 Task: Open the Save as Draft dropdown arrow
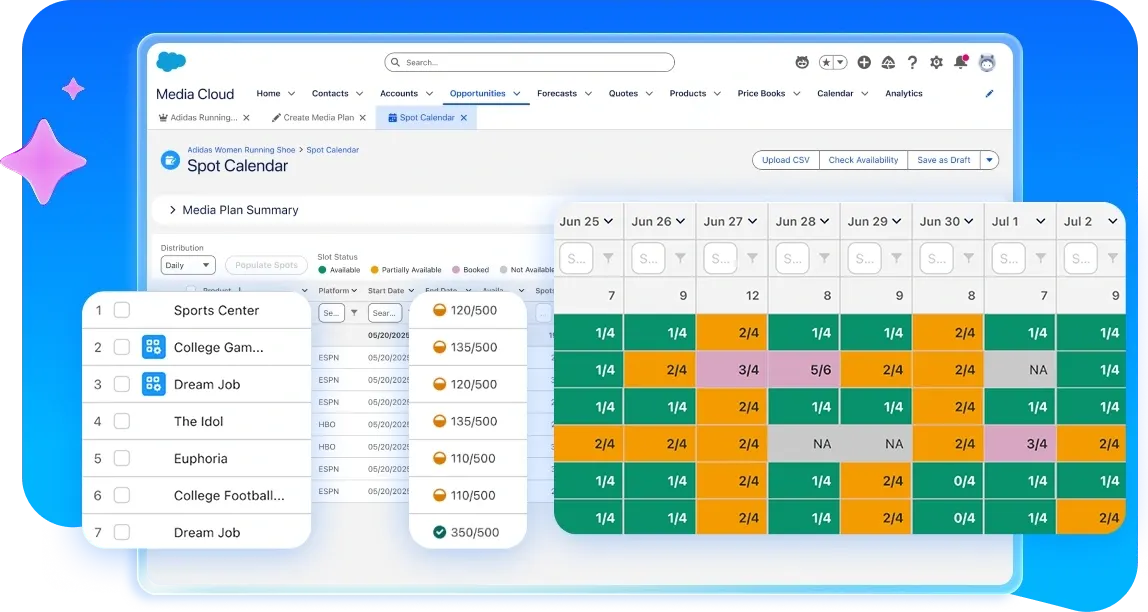click(x=989, y=160)
